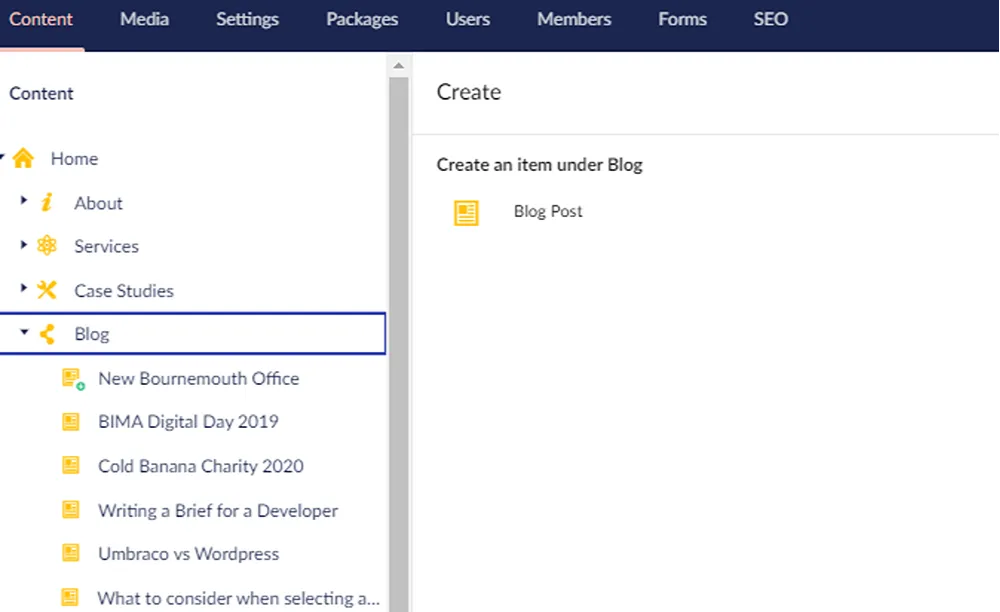Open Cold Banana Charity 2020 post

click(x=201, y=466)
